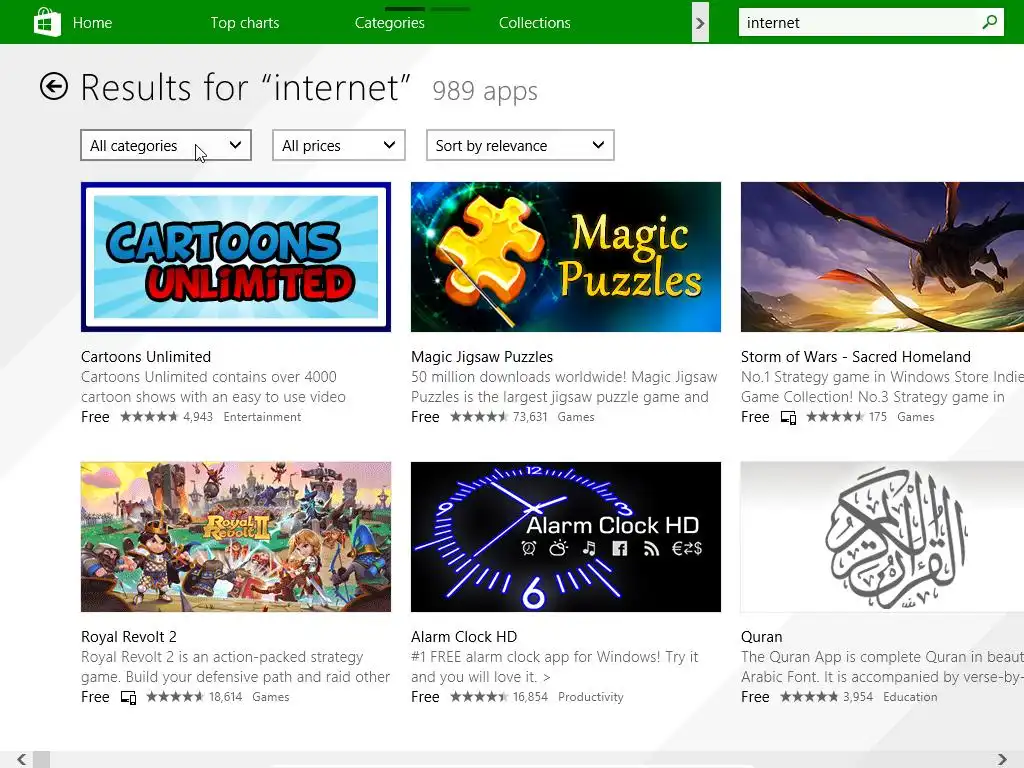Open the Royal Revolt 2 thumbnail
The width and height of the screenshot is (1024, 768).
pos(236,537)
